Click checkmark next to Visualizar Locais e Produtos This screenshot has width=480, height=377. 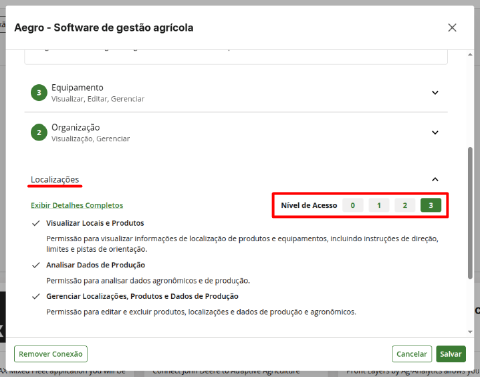pyautogui.click(x=36, y=223)
